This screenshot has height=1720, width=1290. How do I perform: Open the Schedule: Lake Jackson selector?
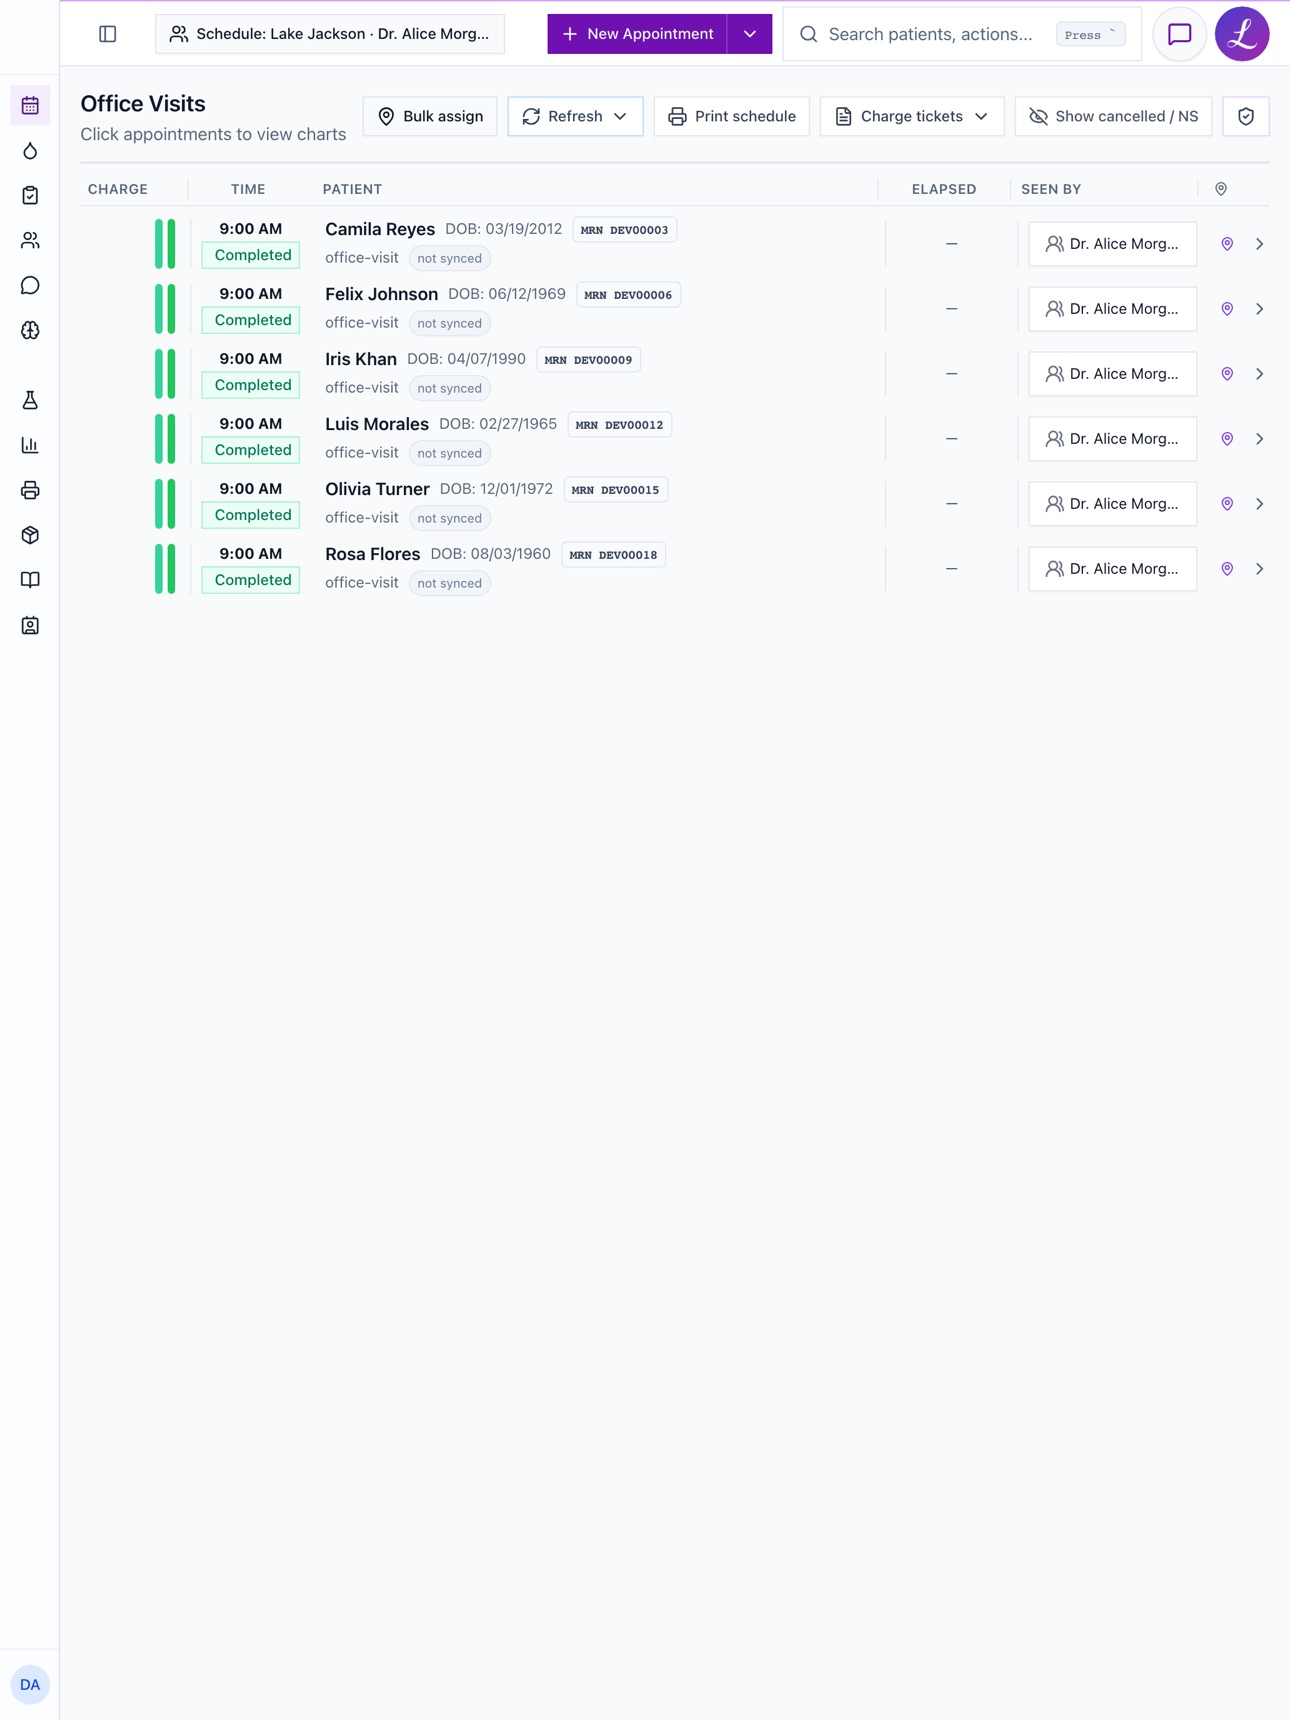pyautogui.click(x=330, y=34)
